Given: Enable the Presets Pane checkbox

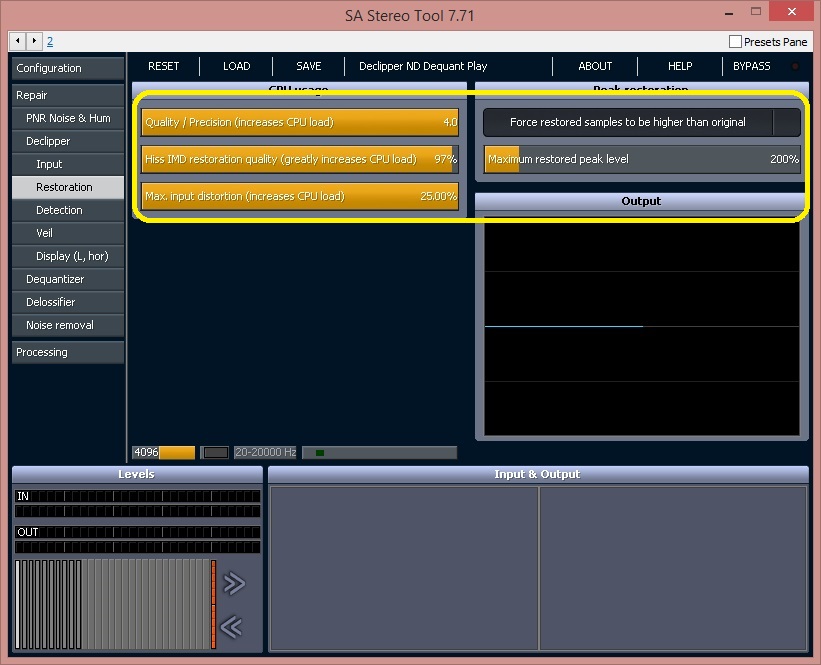Looking at the screenshot, I should click(x=735, y=41).
